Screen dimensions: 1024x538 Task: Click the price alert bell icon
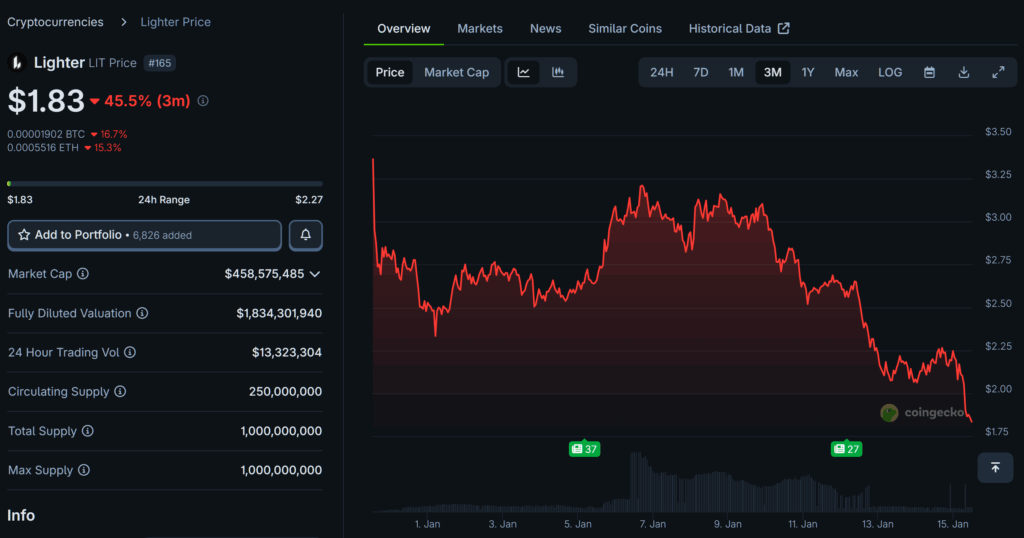[x=306, y=235]
